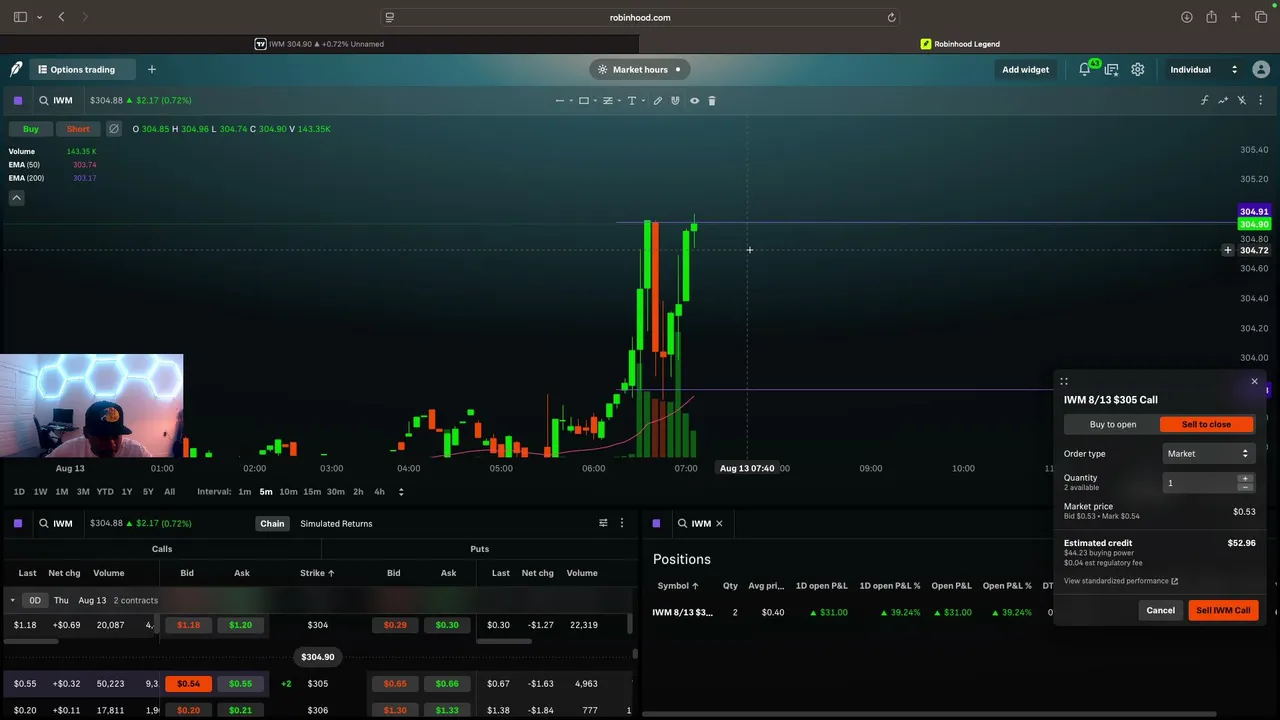Toggle the crossed-circle icon next to Short
1280x720 pixels.
(x=113, y=129)
